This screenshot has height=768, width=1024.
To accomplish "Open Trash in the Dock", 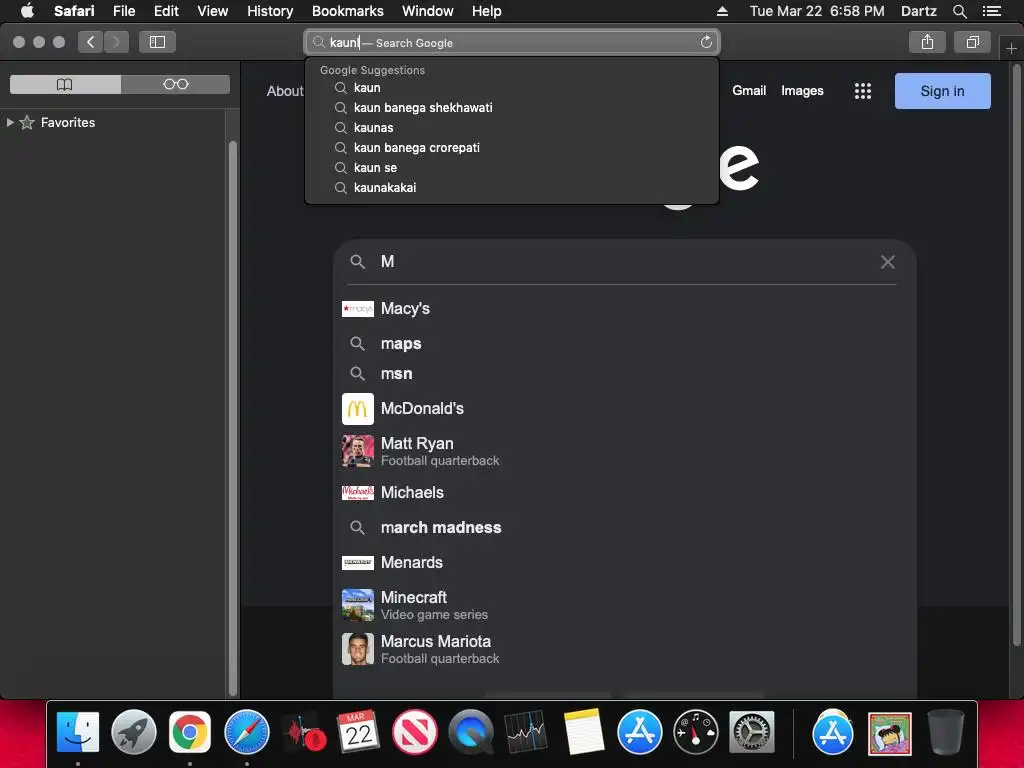I will 946,732.
